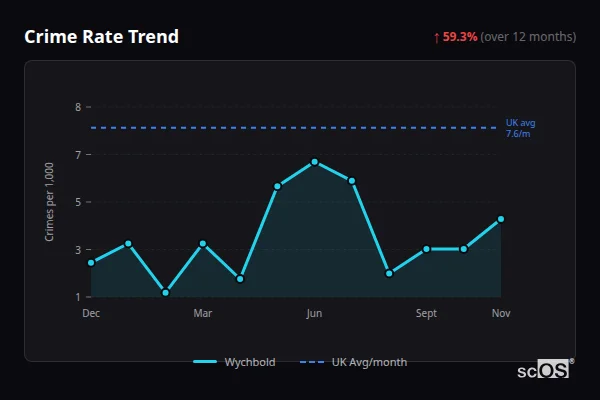Click the y-axis value 3
This screenshot has width=600, height=400.
78,250
